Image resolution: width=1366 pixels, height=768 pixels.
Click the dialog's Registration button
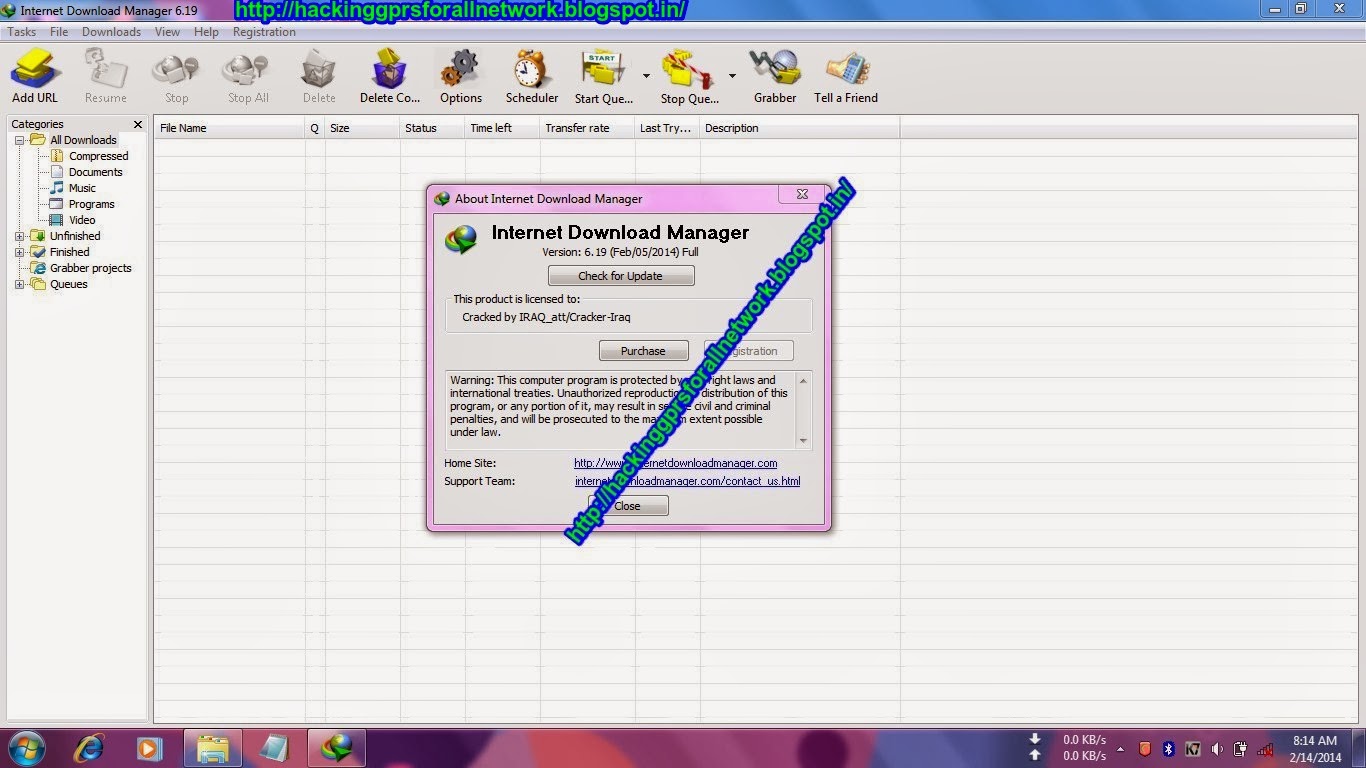pos(749,351)
